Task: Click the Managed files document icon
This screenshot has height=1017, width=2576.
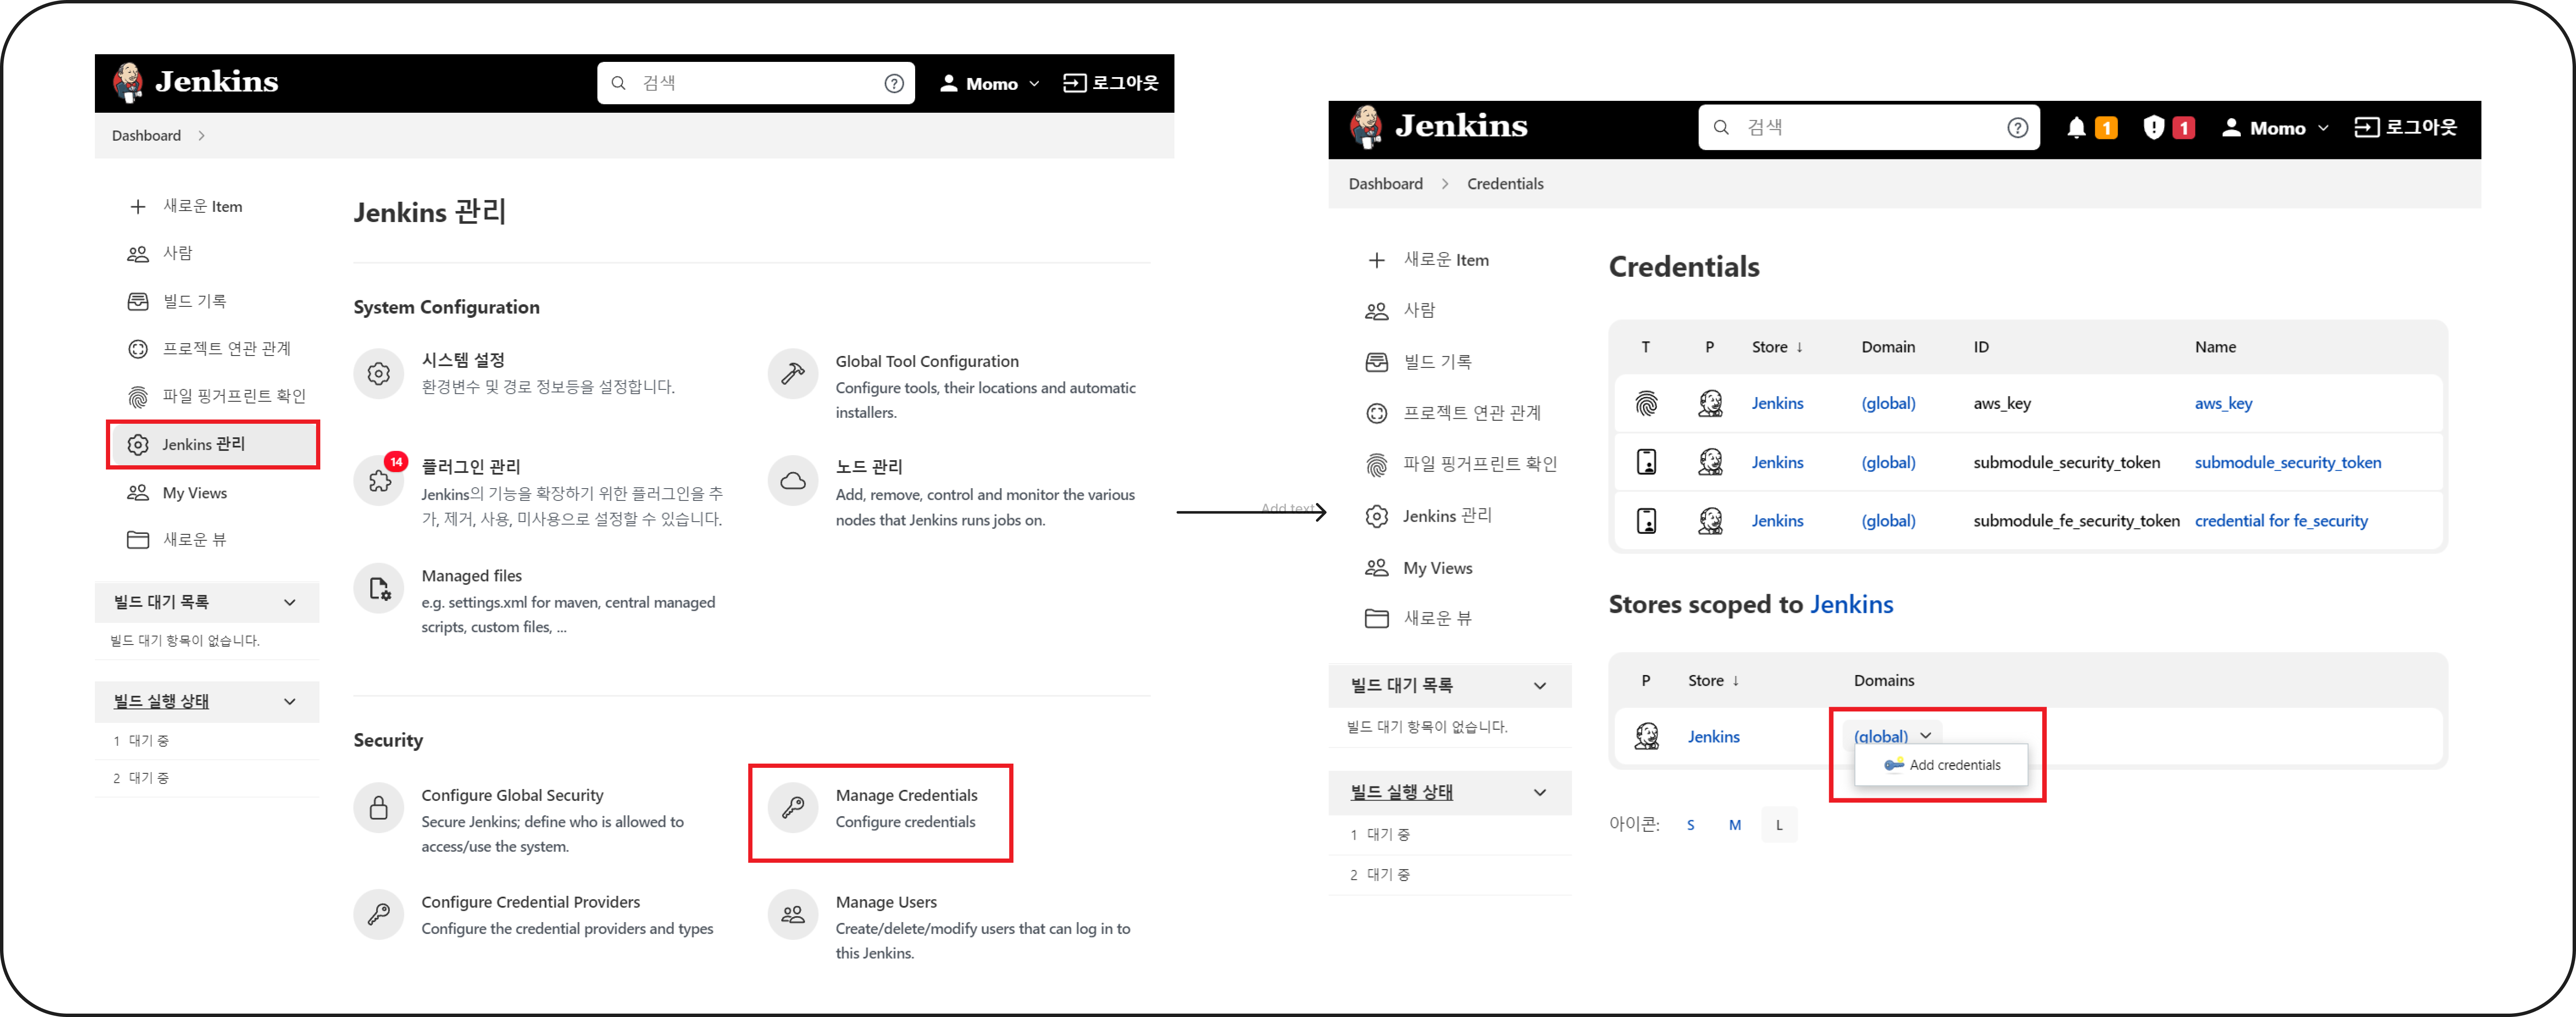Action: [379, 589]
